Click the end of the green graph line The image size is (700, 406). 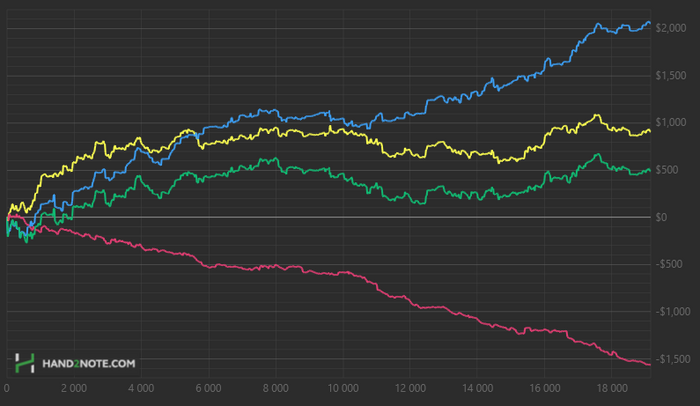point(649,170)
